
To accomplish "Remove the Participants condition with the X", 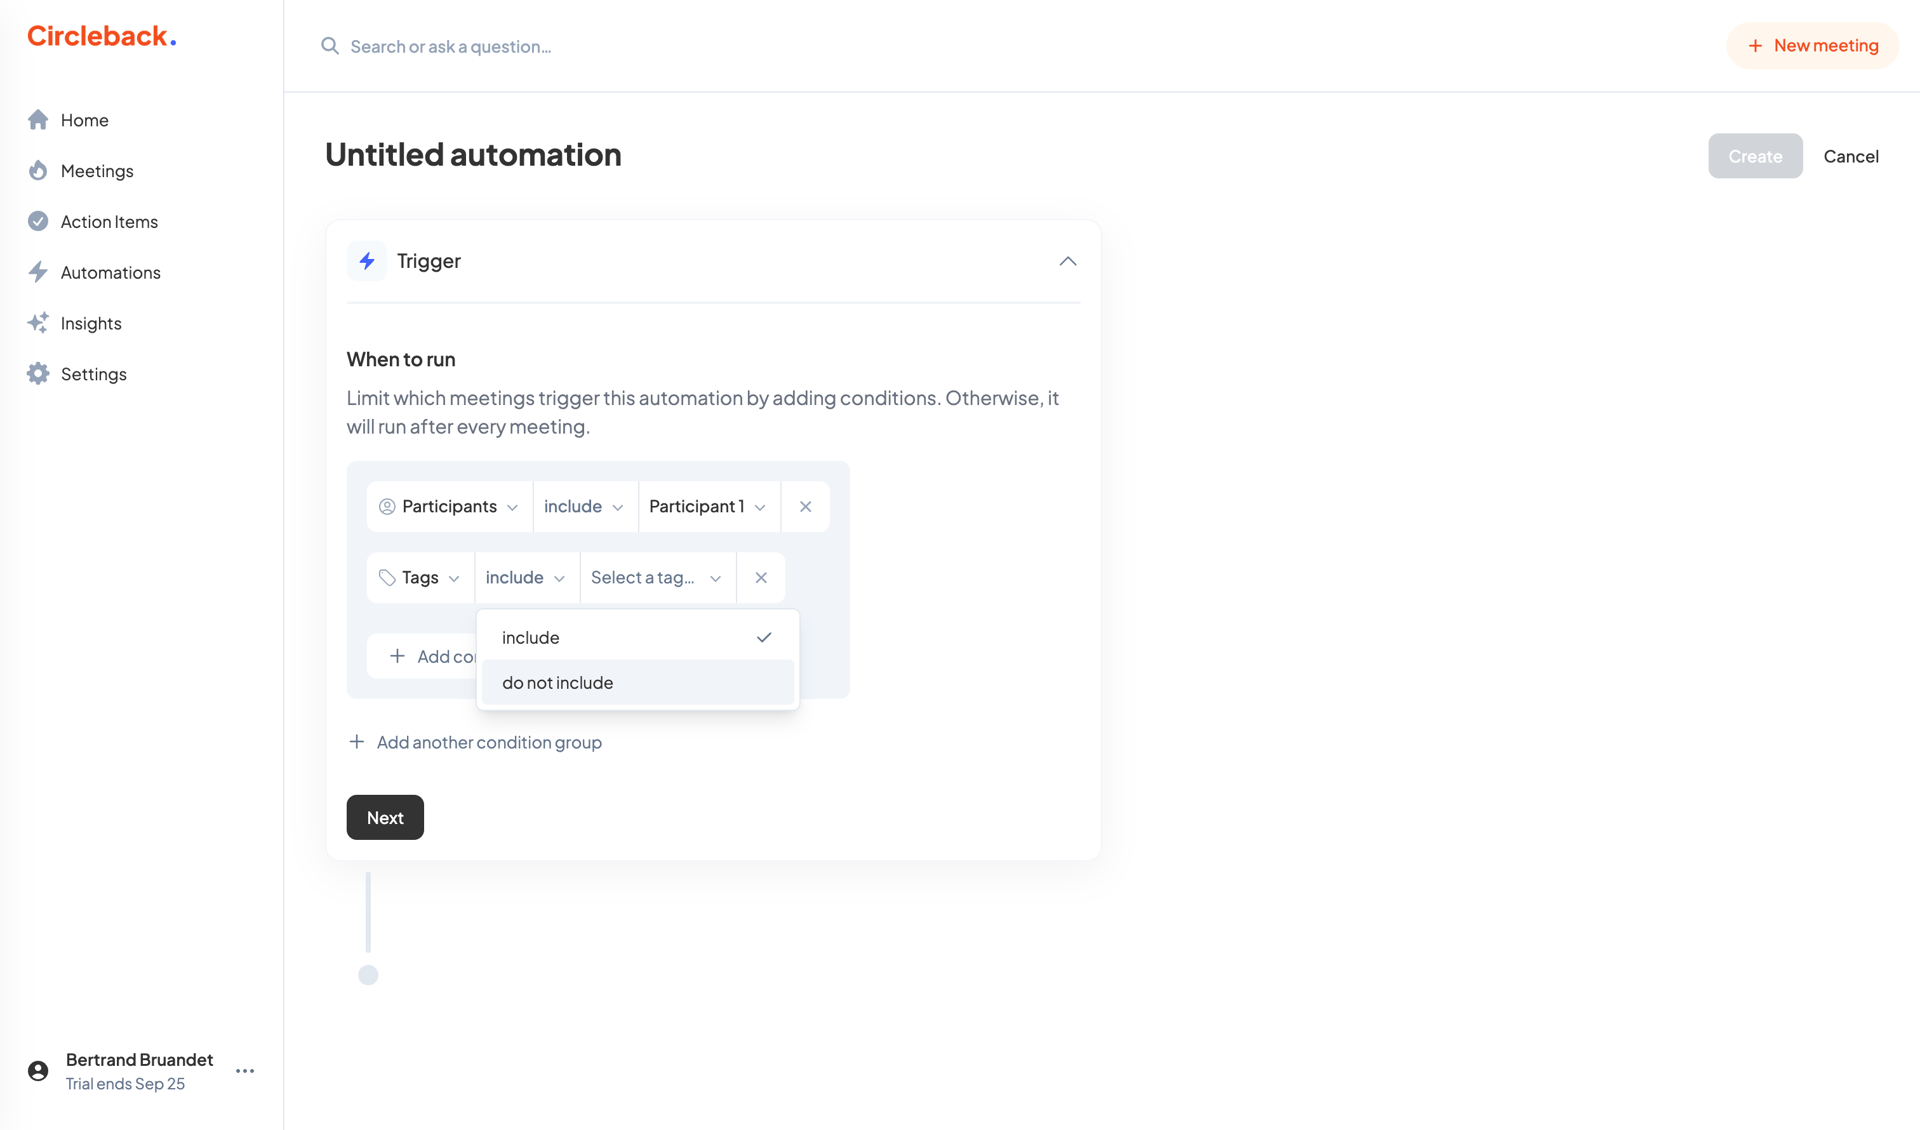I will click(805, 506).
